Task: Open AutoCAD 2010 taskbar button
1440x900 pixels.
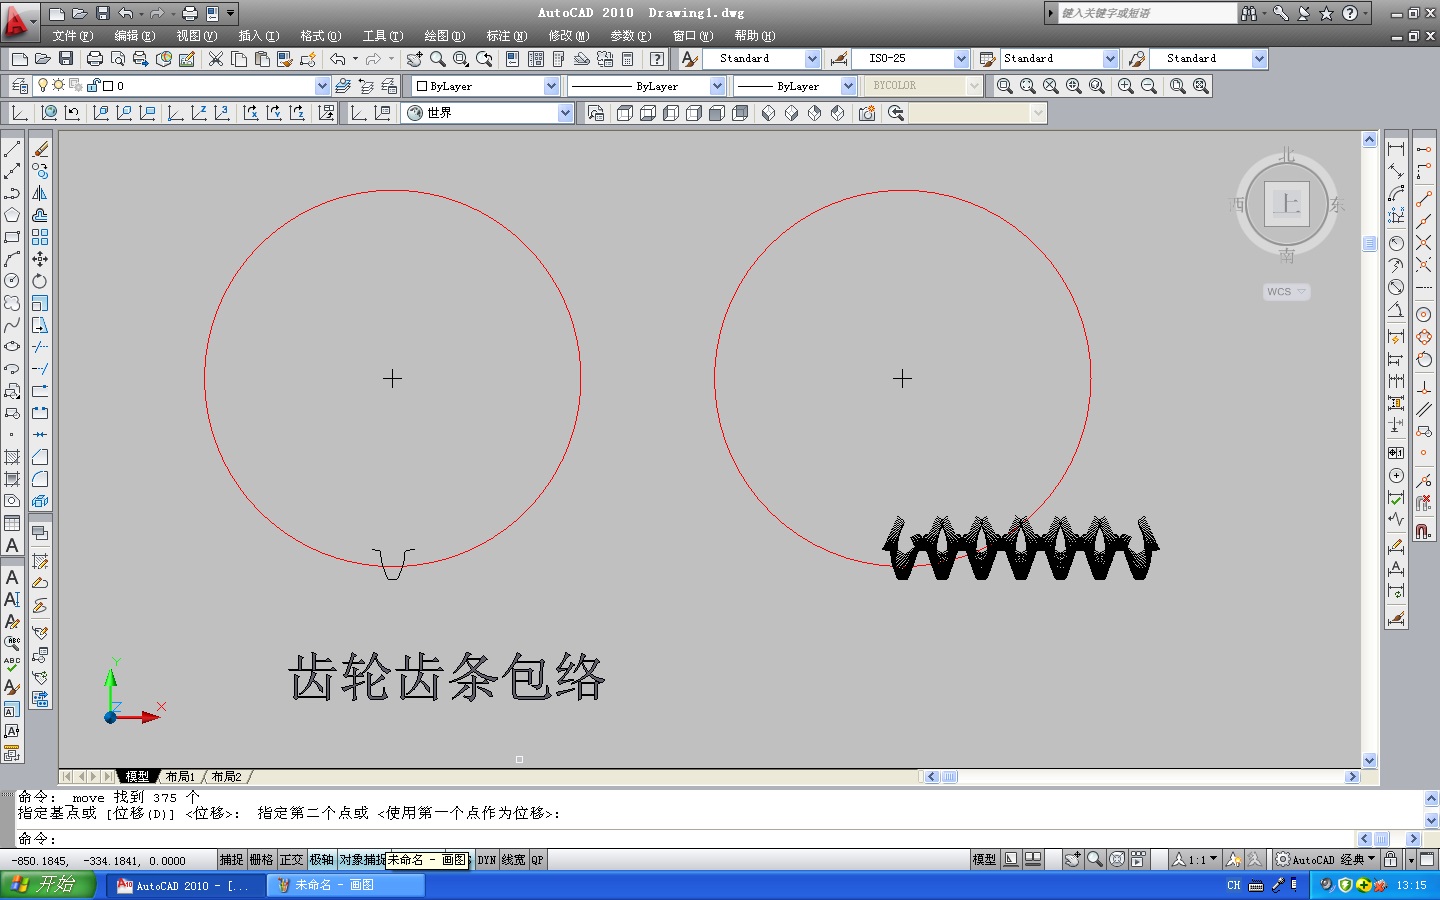Action: (x=184, y=885)
